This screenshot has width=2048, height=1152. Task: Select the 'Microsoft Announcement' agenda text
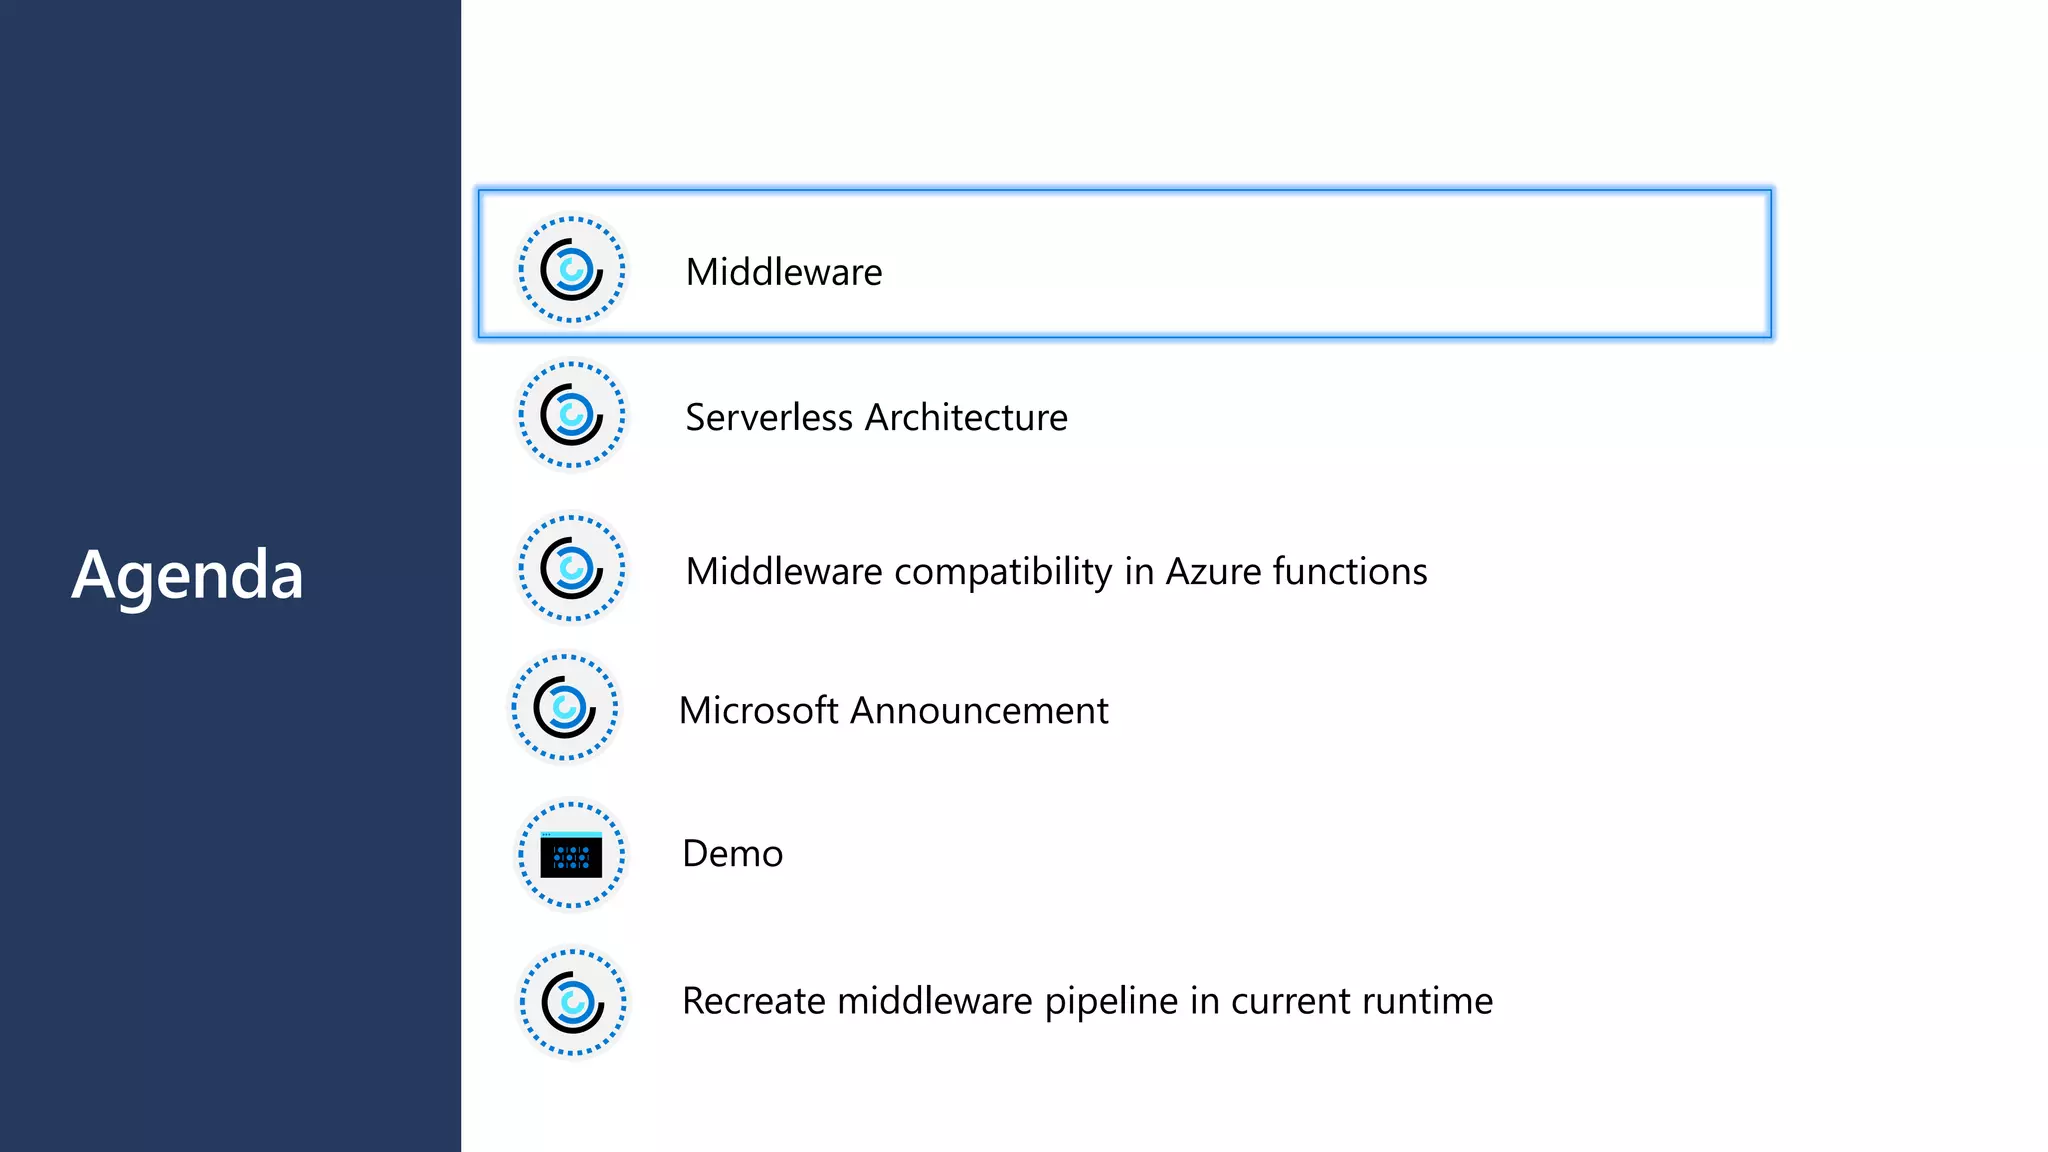[x=893, y=710]
